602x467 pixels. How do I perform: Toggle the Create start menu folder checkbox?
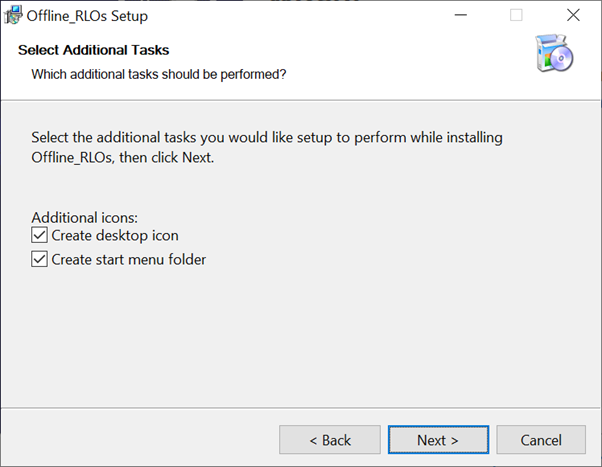pyautogui.click(x=40, y=259)
